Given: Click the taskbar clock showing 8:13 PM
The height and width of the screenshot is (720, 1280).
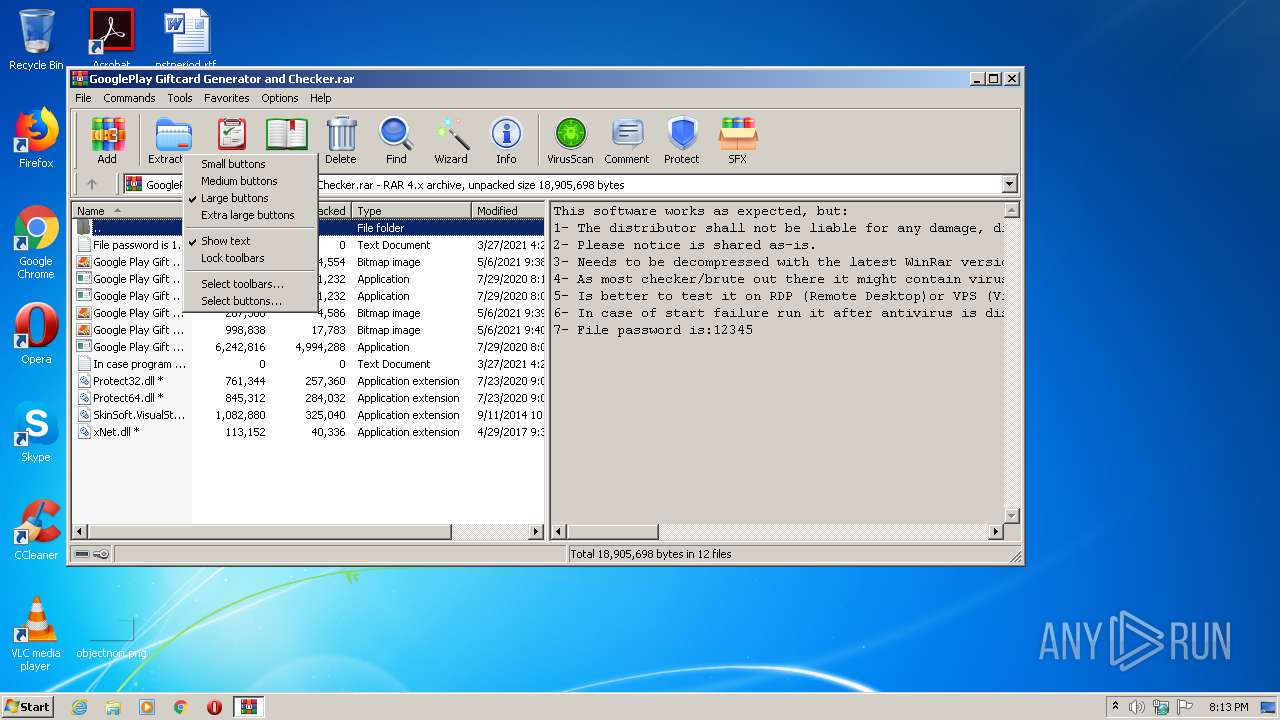Looking at the screenshot, I should (x=1228, y=707).
